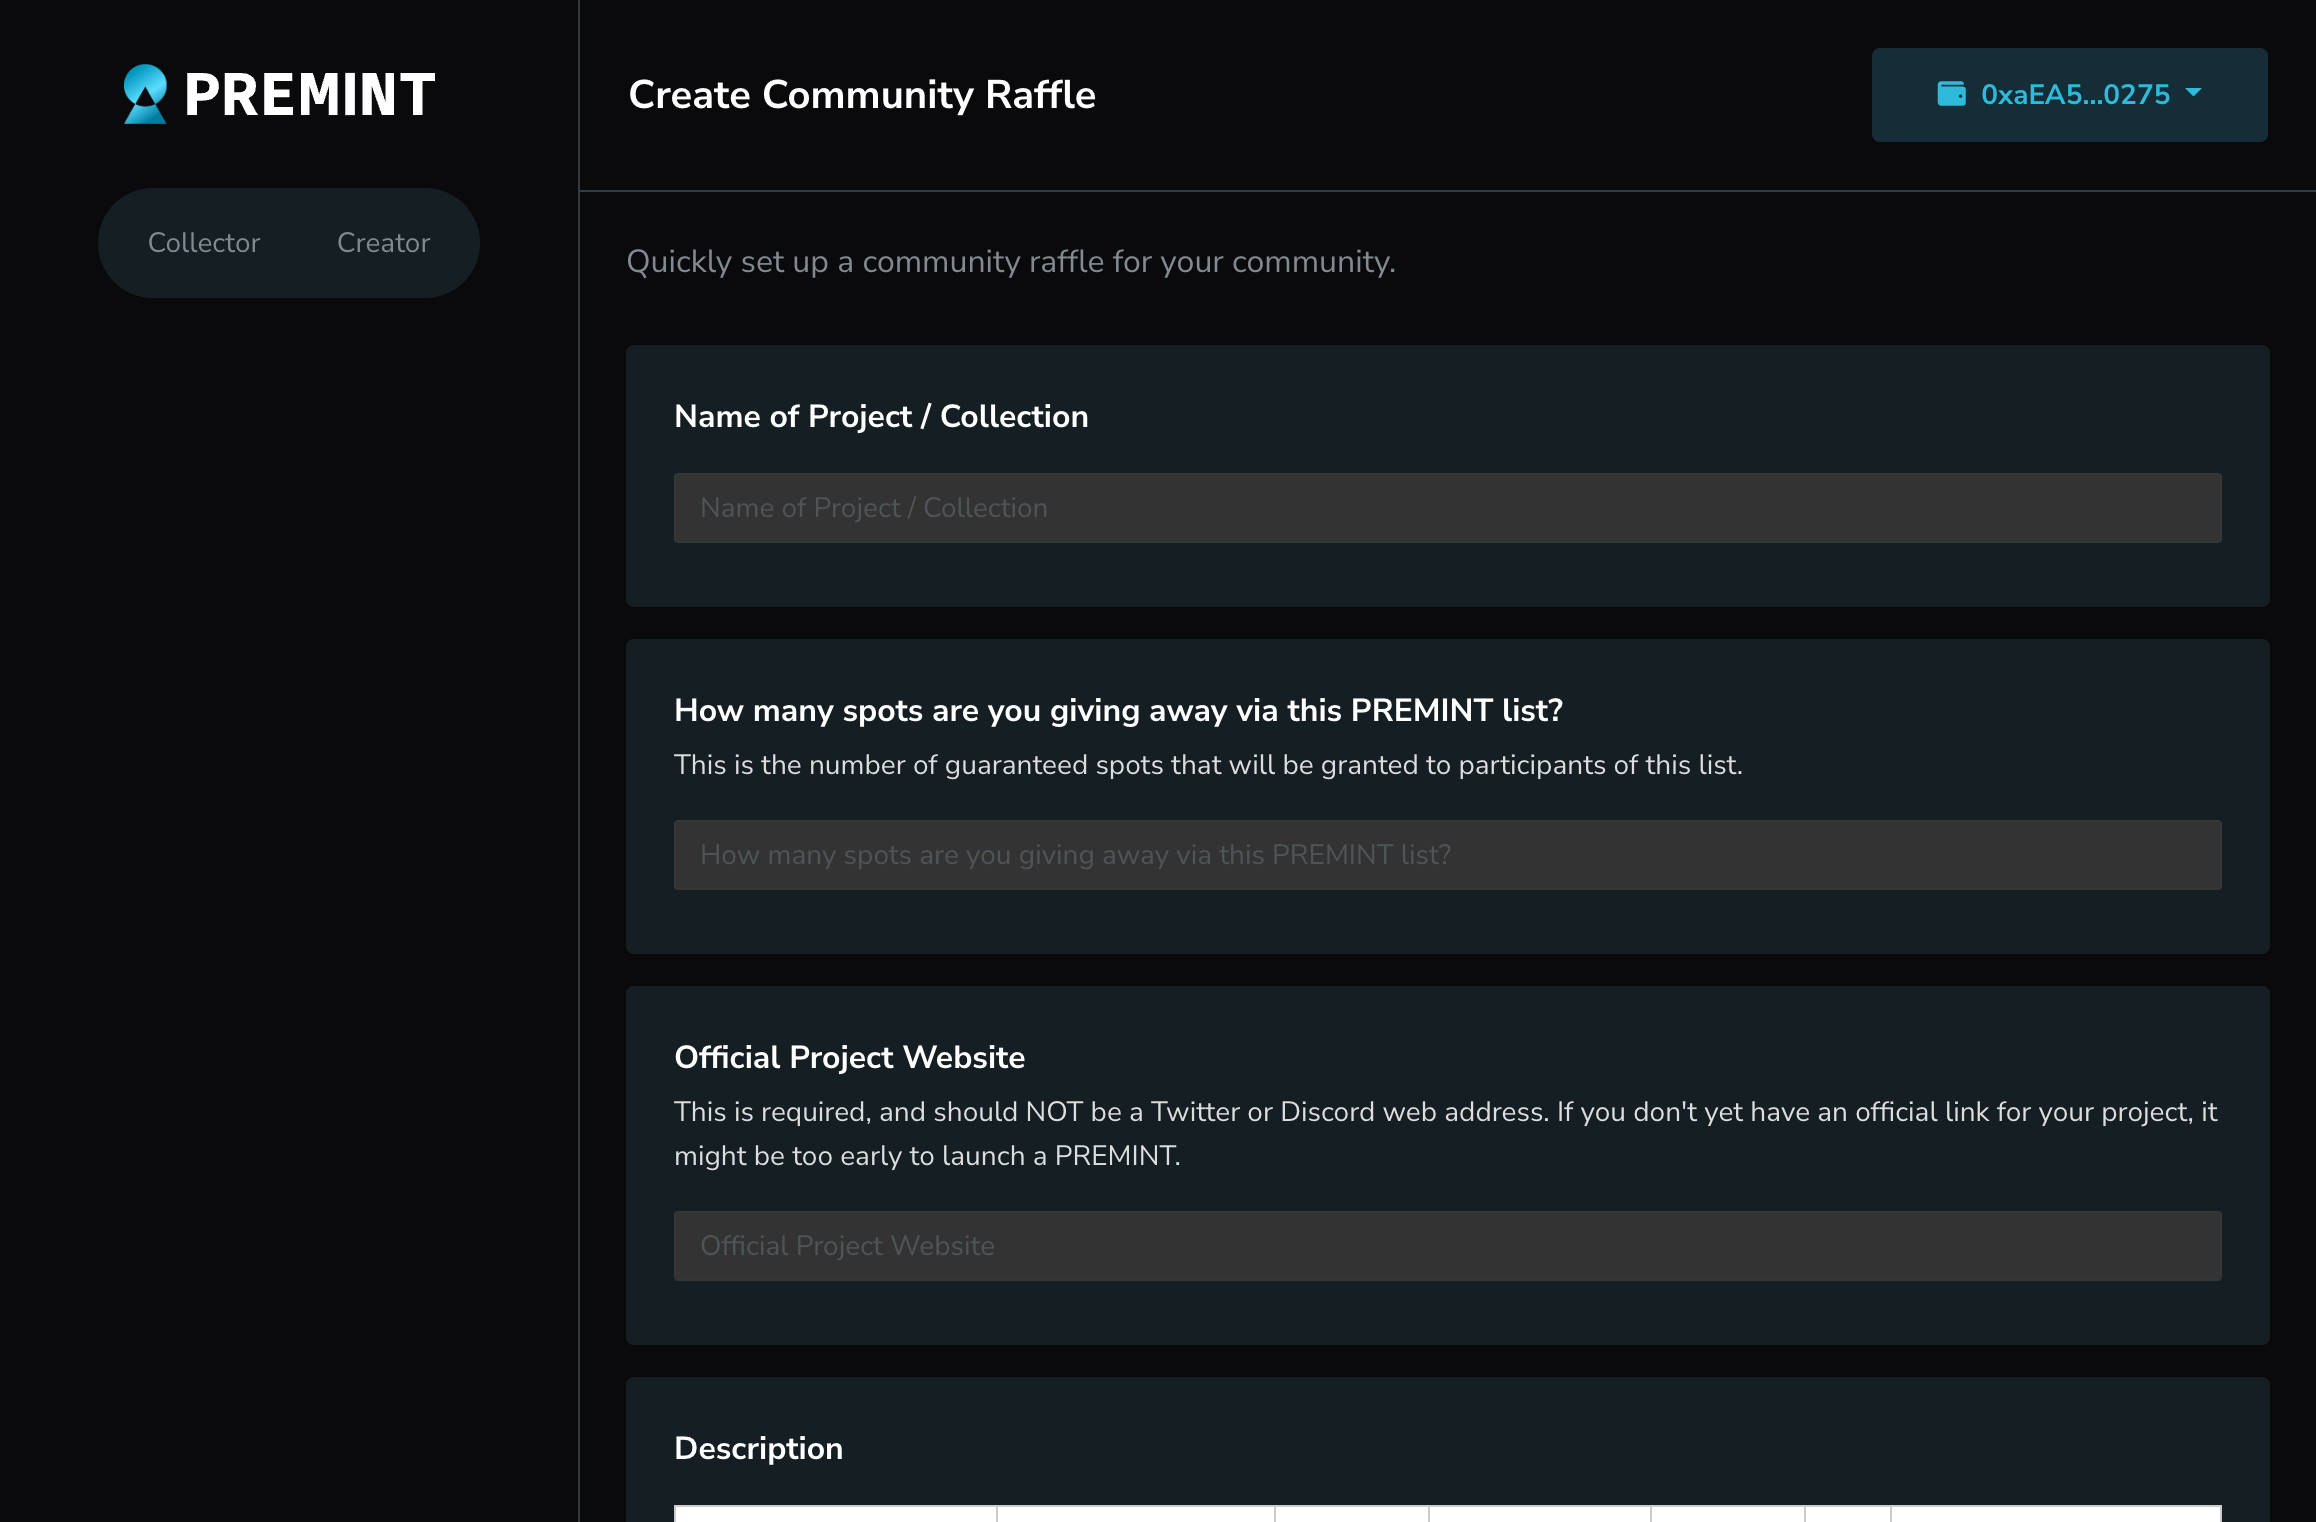The image size is (2316, 1522).
Task: Click the caret arrow beside wallet address
Action: click(x=2194, y=93)
